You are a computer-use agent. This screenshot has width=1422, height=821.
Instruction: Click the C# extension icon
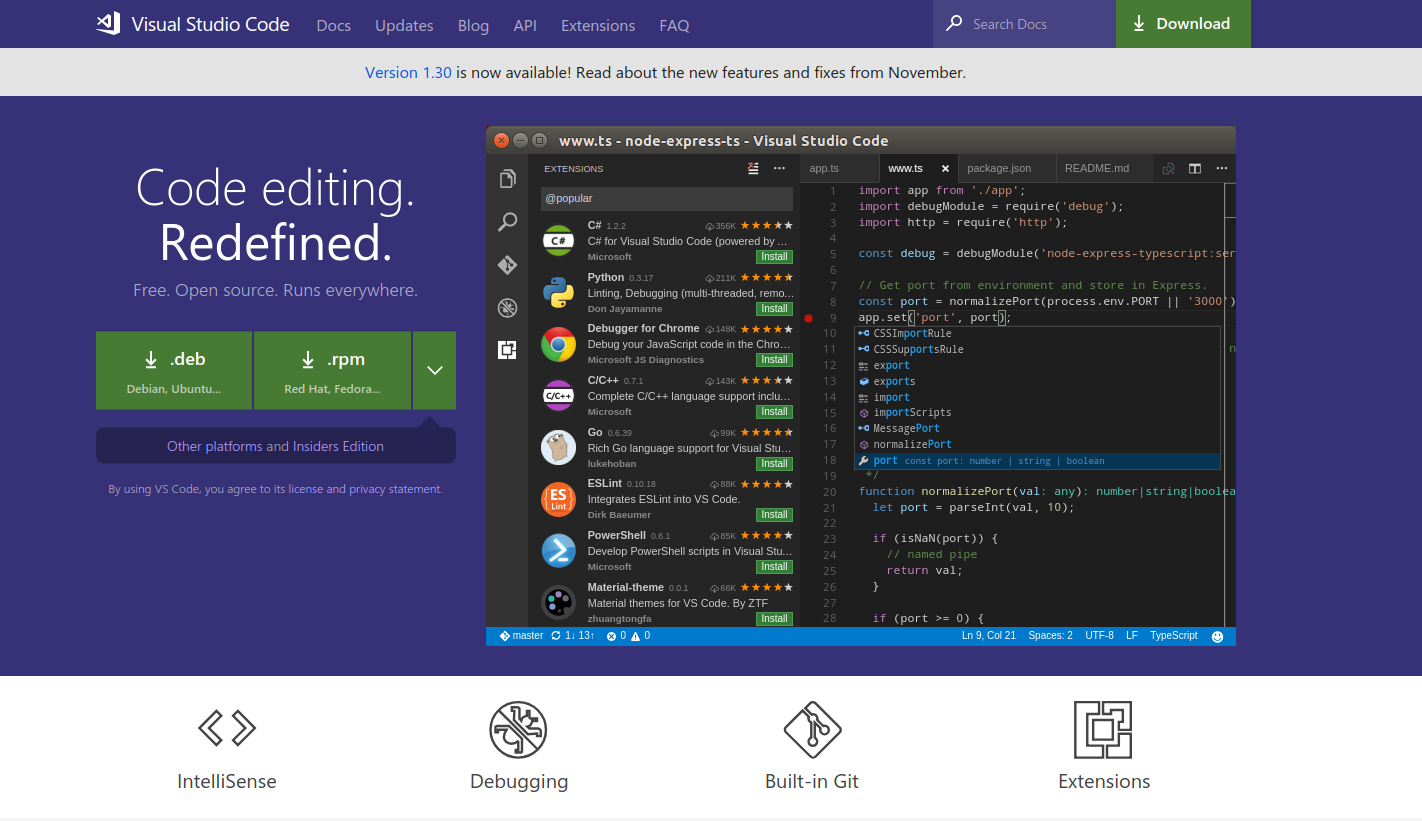pos(558,240)
